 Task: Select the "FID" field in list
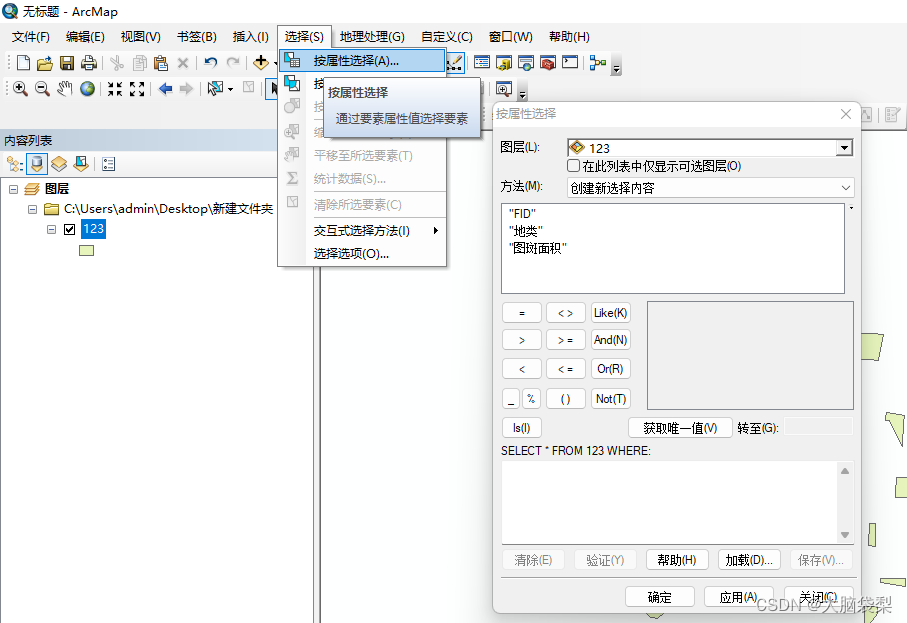coord(522,213)
